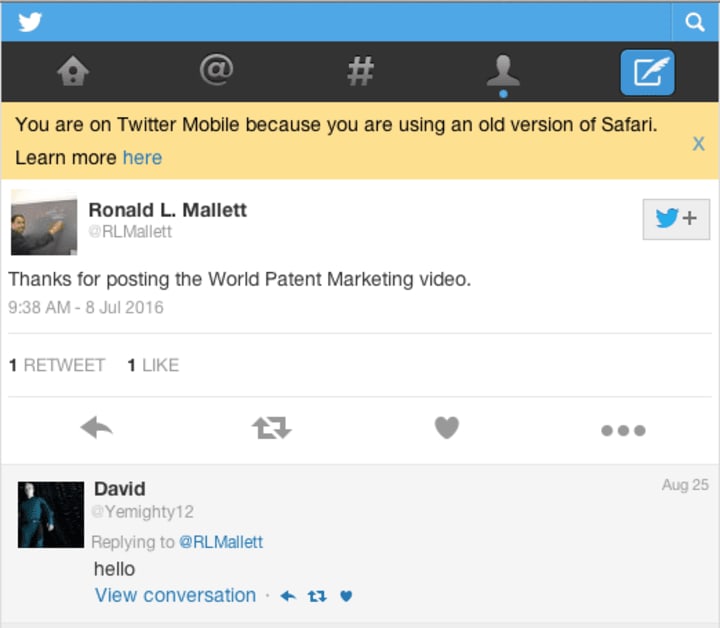The image size is (720, 628).
Task: Open Ronald L. Mallett's profile picture
Action: click(x=44, y=222)
